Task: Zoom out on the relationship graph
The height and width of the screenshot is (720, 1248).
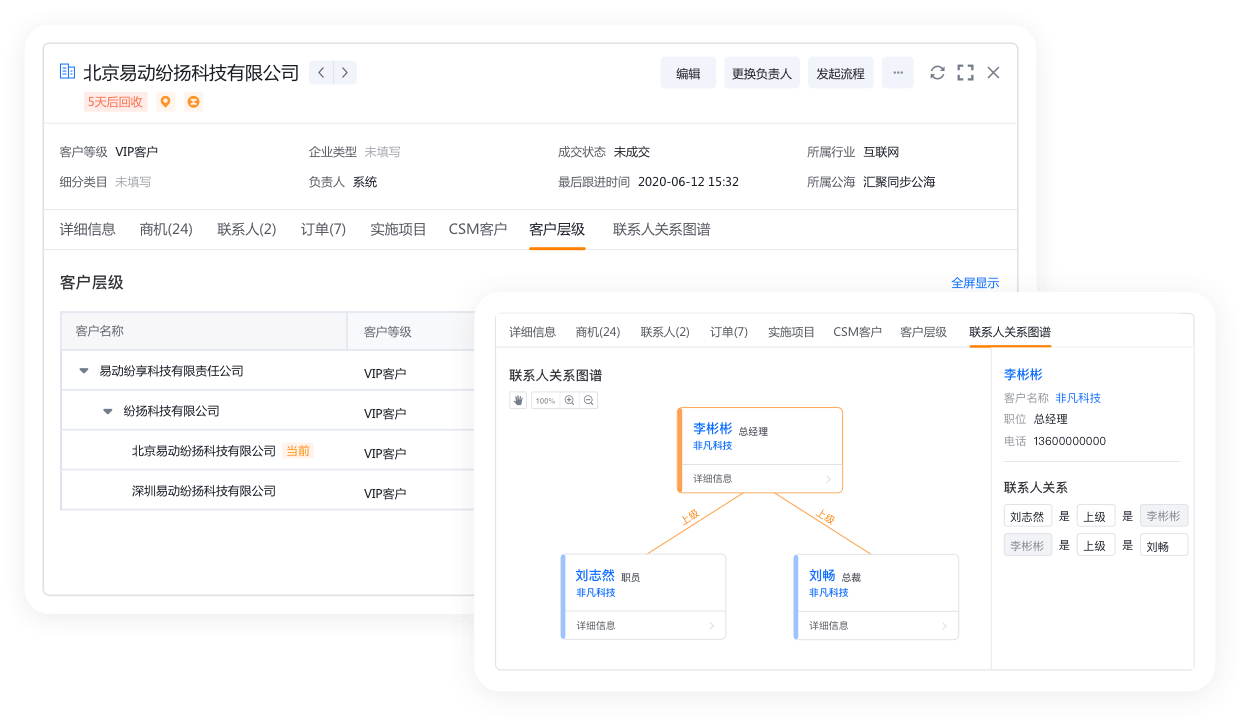Action: tap(589, 400)
